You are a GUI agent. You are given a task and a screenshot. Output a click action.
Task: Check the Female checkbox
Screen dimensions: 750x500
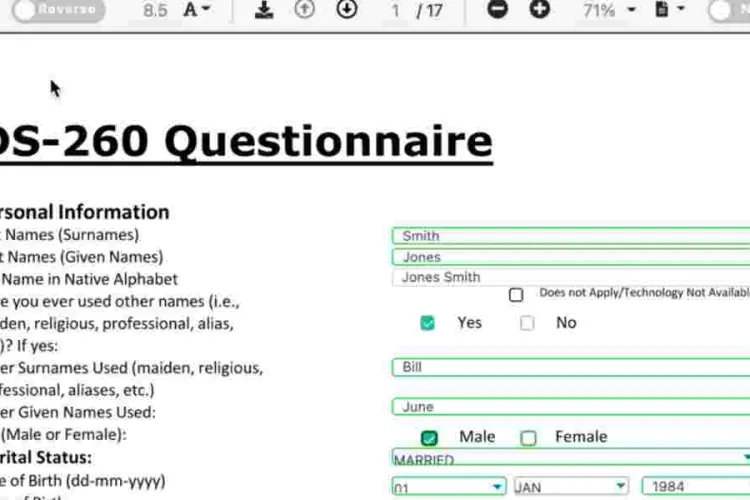[x=529, y=438]
